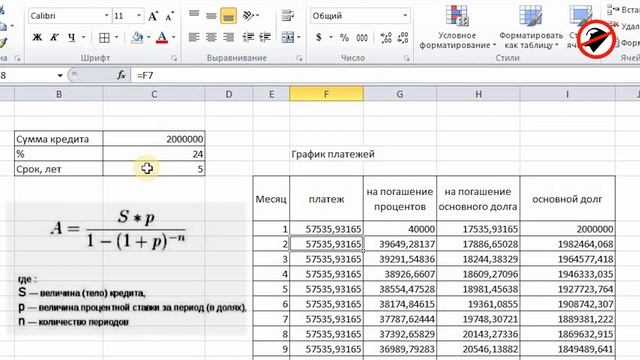This screenshot has height=360, width=640.
Task: Increase font size with the large A button
Action: coord(153,16)
